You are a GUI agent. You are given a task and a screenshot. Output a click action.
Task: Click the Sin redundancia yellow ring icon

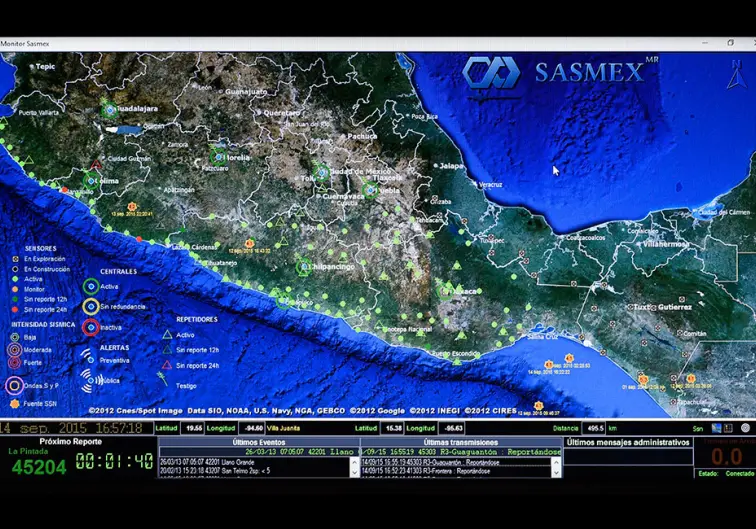coord(90,306)
